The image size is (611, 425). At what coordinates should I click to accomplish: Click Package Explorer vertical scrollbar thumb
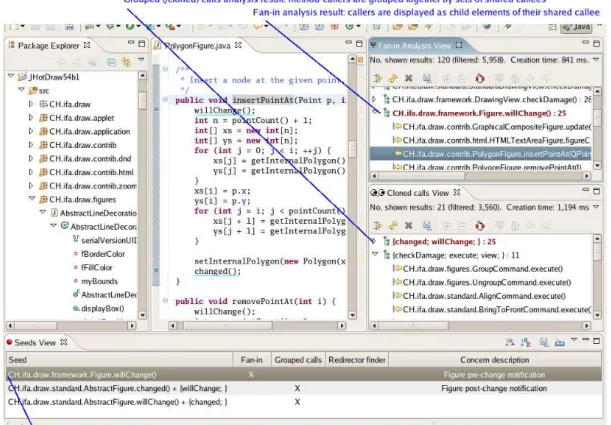(142, 100)
